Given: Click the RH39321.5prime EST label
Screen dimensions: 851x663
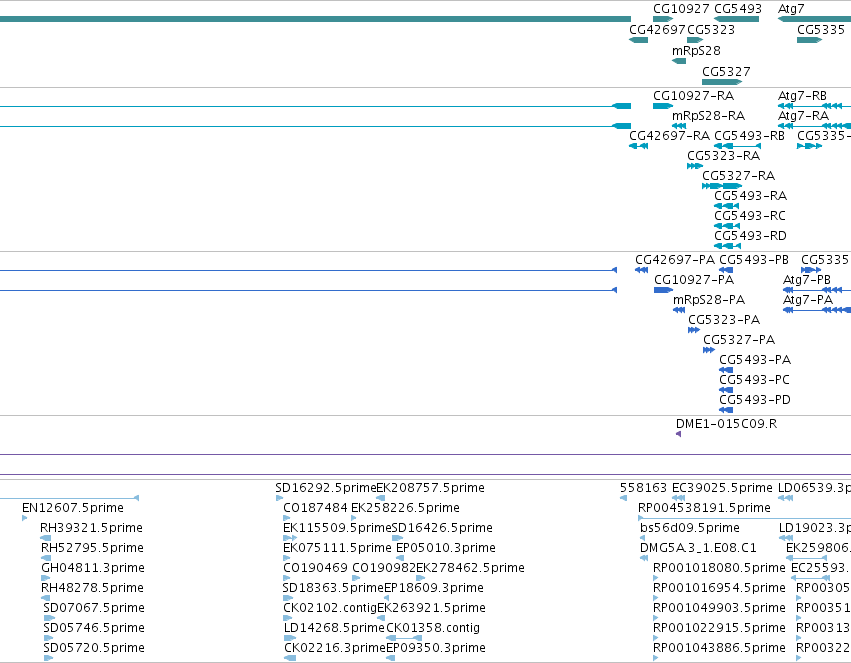Looking at the screenshot, I should coord(91,528).
